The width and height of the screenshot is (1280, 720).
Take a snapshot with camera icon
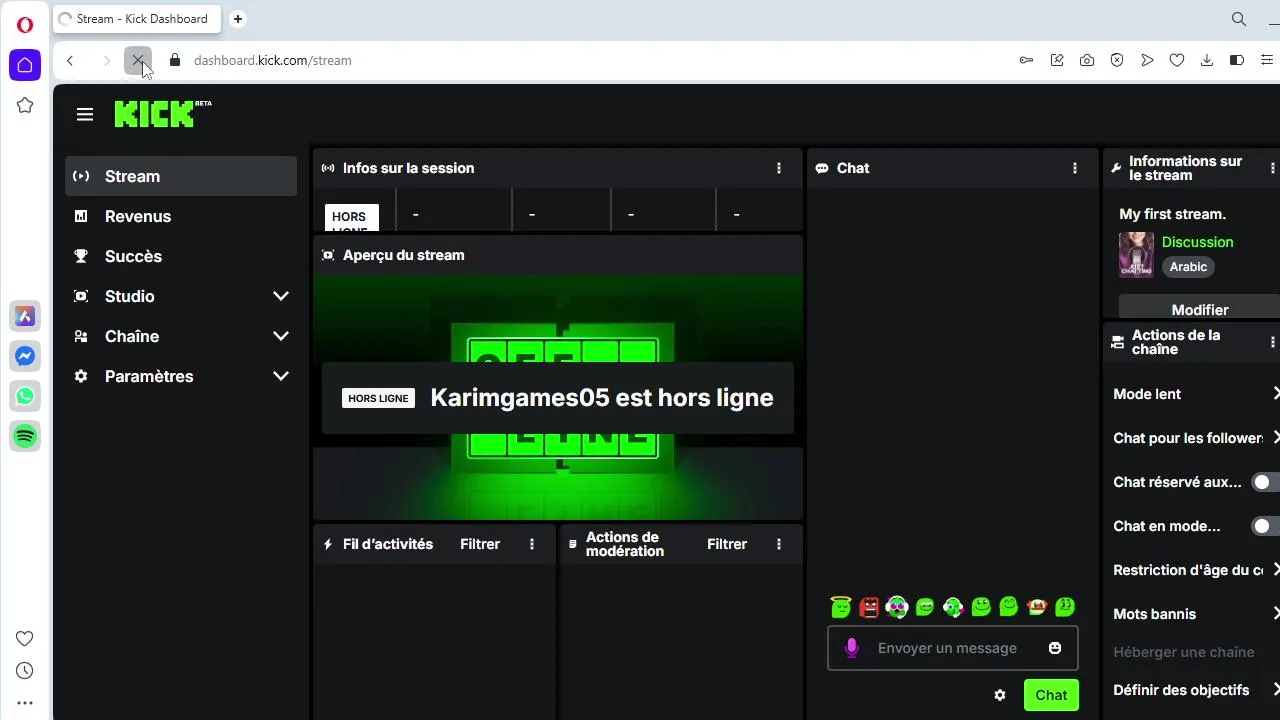pos(1087,60)
